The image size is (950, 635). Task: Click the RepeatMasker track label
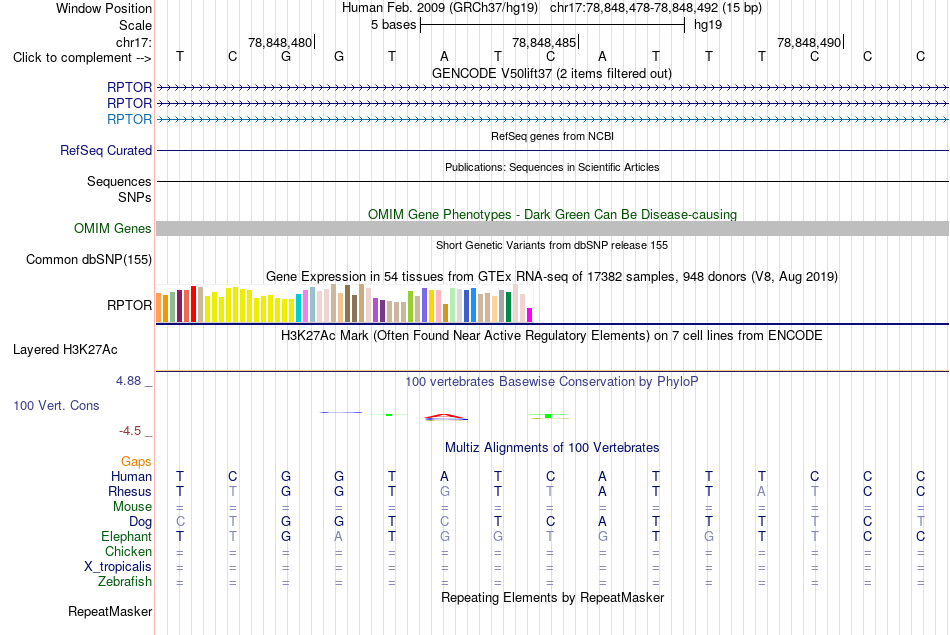tap(110, 611)
